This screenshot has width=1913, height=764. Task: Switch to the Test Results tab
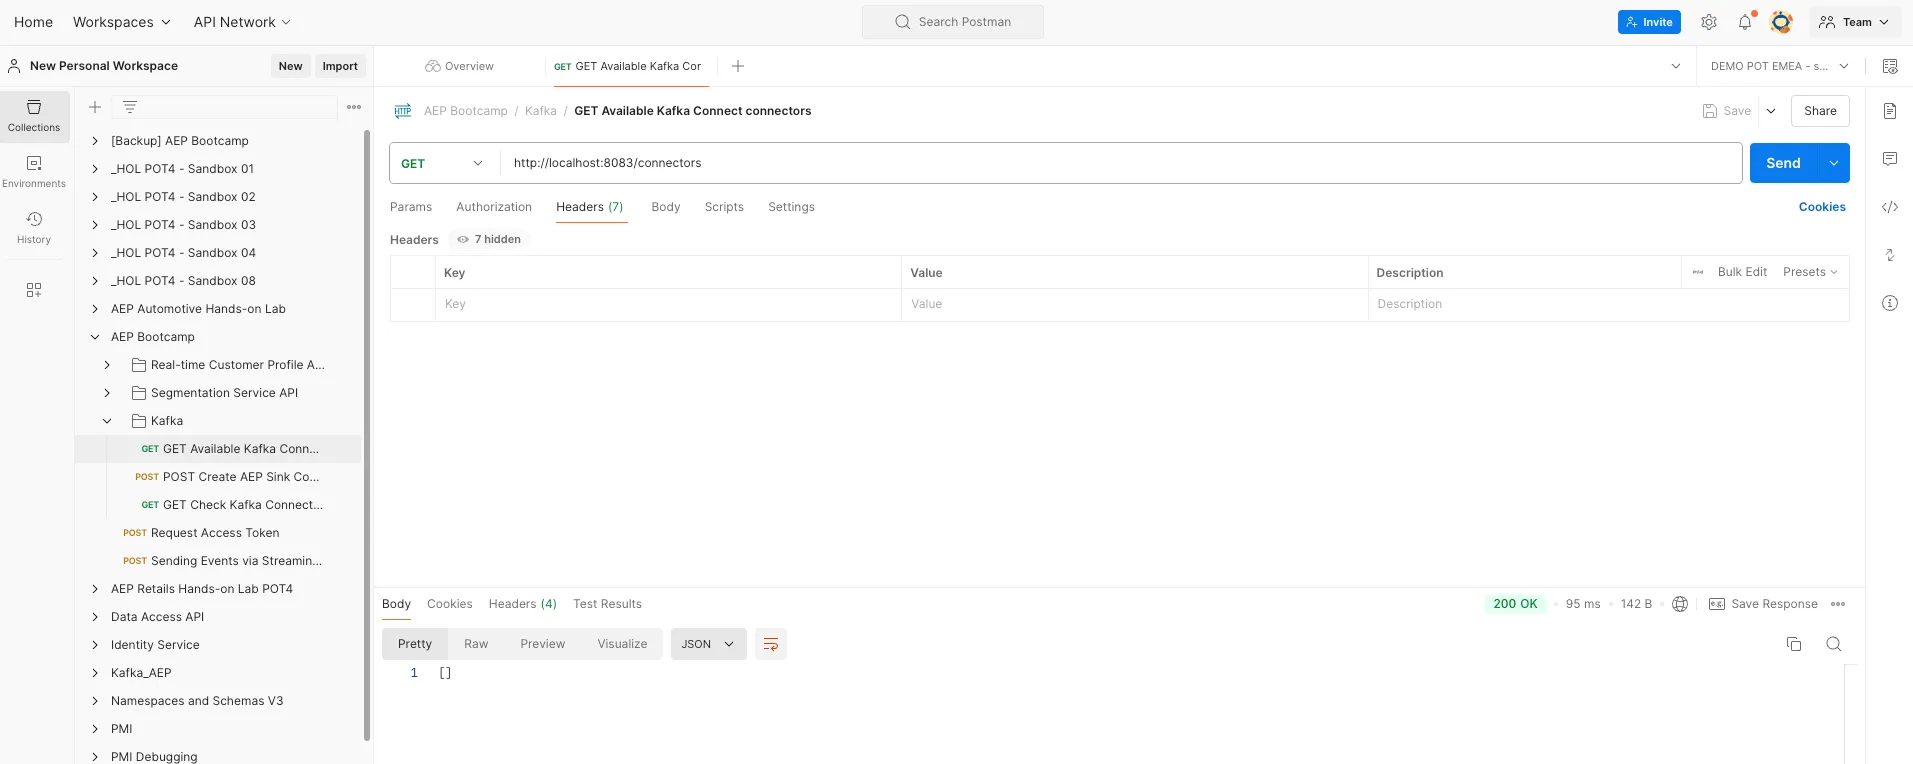click(x=607, y=604)
